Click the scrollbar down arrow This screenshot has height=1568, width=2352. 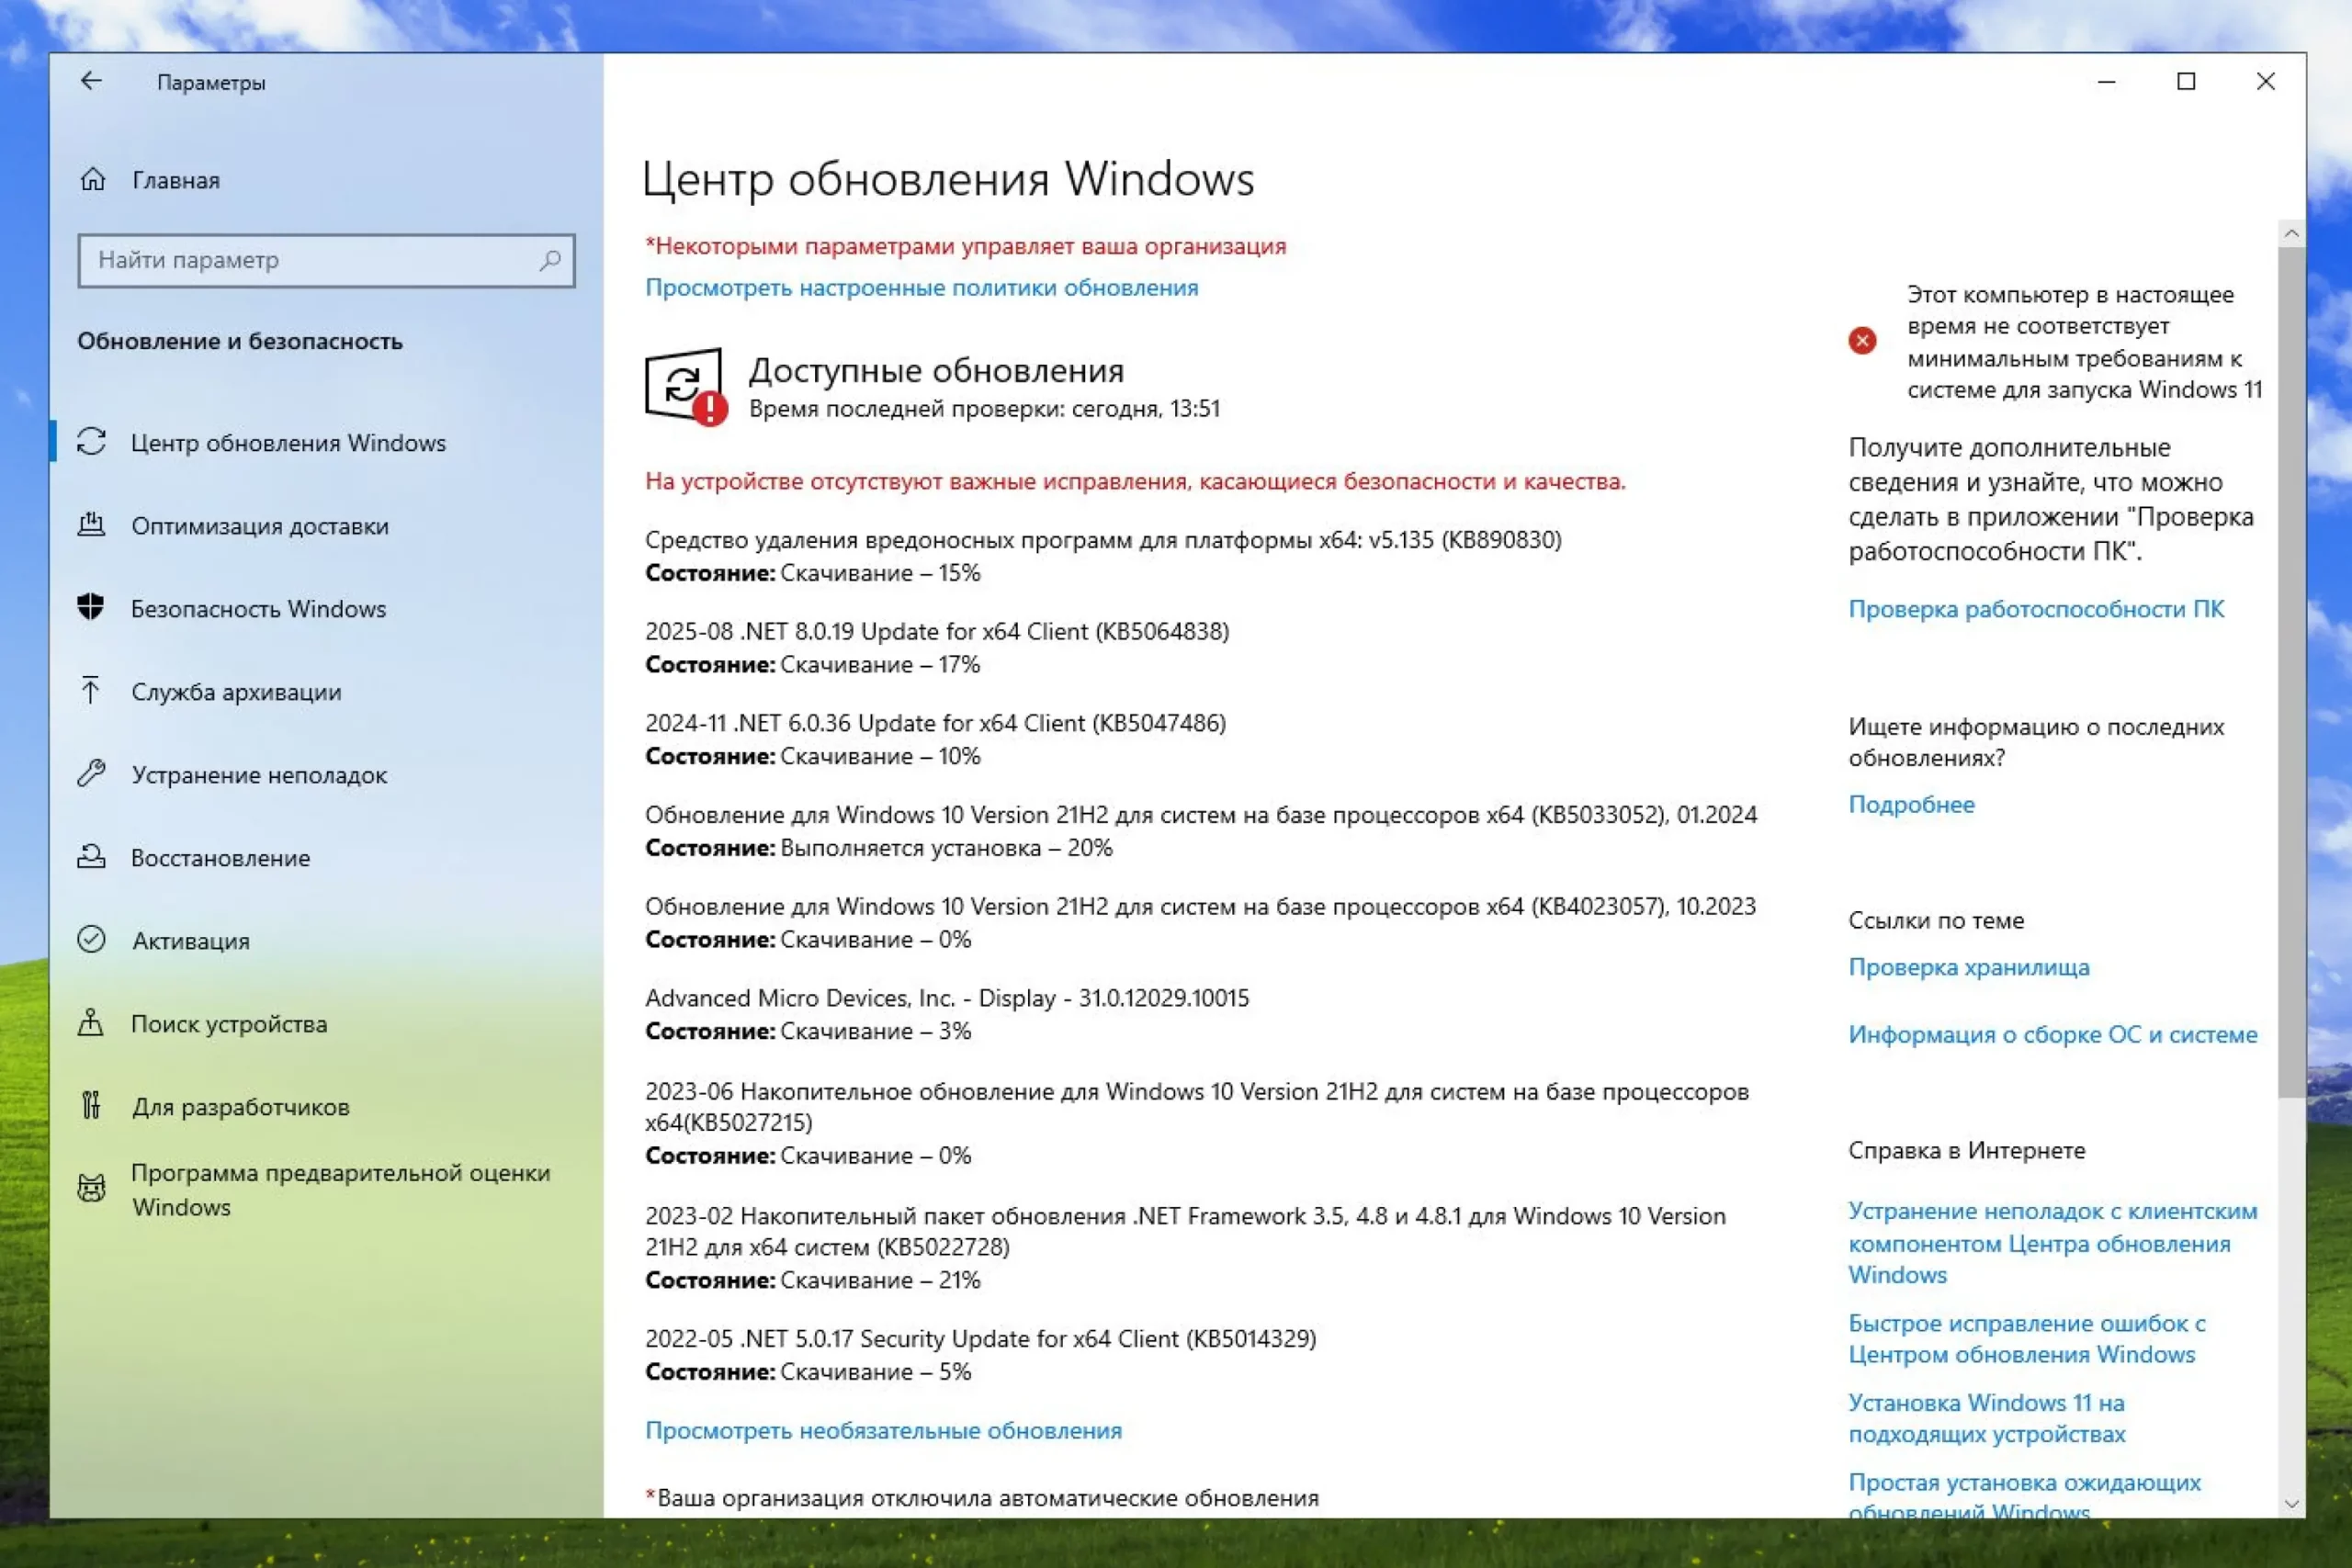pos(2291,1504)
